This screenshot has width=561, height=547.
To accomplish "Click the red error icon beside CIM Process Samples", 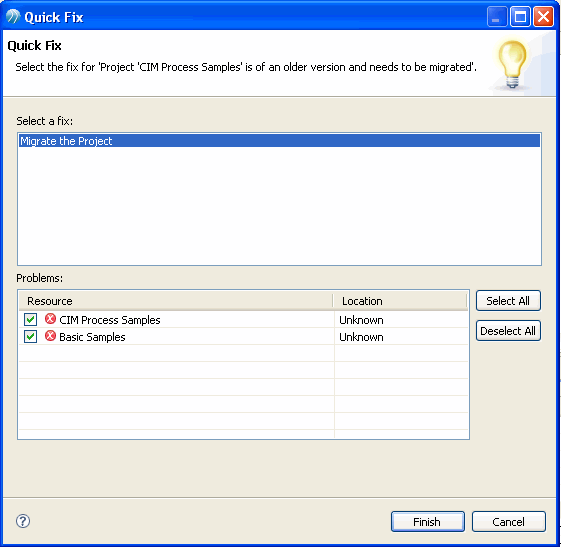I will 50,319.
